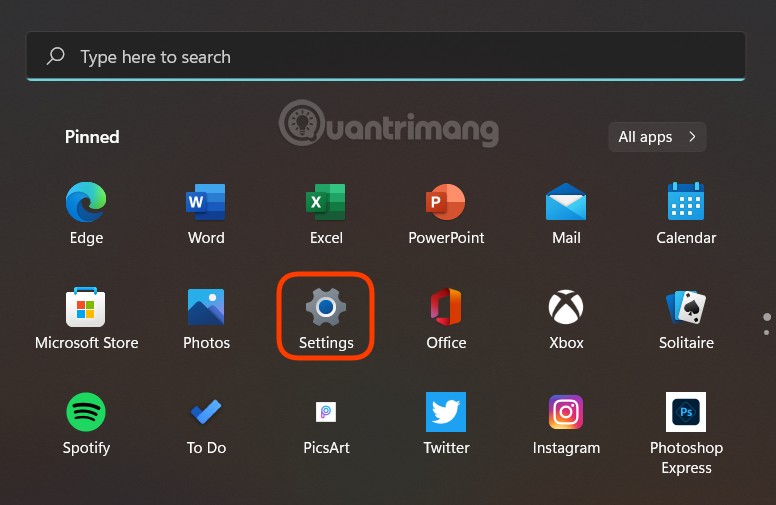The height and width of the screenshot is (505, 776).
Task: Open Photoshop Express
Action: pyautogui.click(x=686, y=412)
